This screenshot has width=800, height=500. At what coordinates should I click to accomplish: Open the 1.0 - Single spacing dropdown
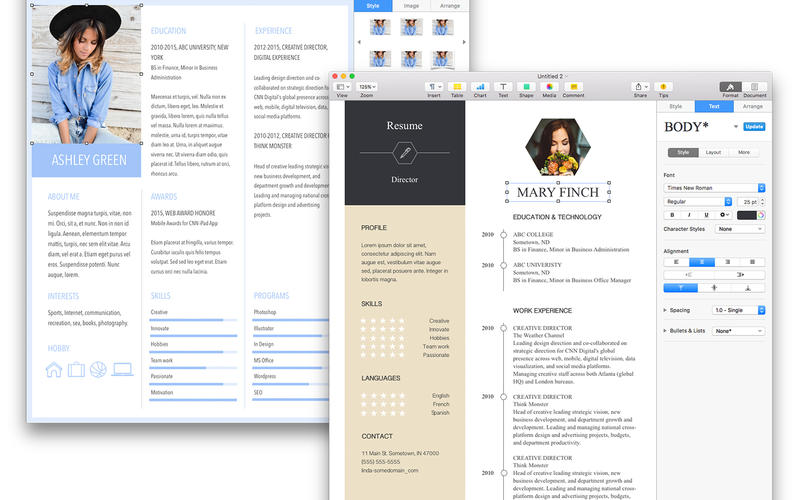(738, 310)
